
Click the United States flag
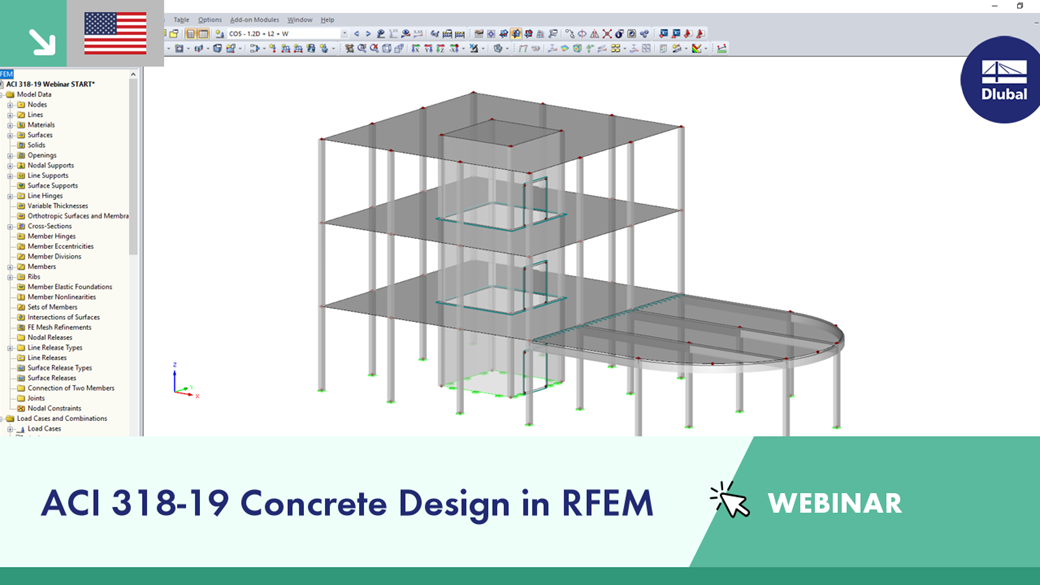pos(115,33)
